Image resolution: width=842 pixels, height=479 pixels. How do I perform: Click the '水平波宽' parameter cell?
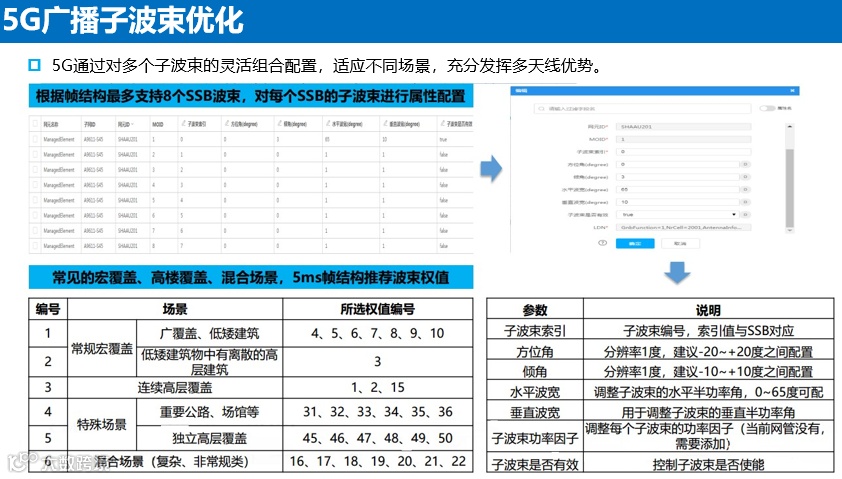(x=535, y=392)
